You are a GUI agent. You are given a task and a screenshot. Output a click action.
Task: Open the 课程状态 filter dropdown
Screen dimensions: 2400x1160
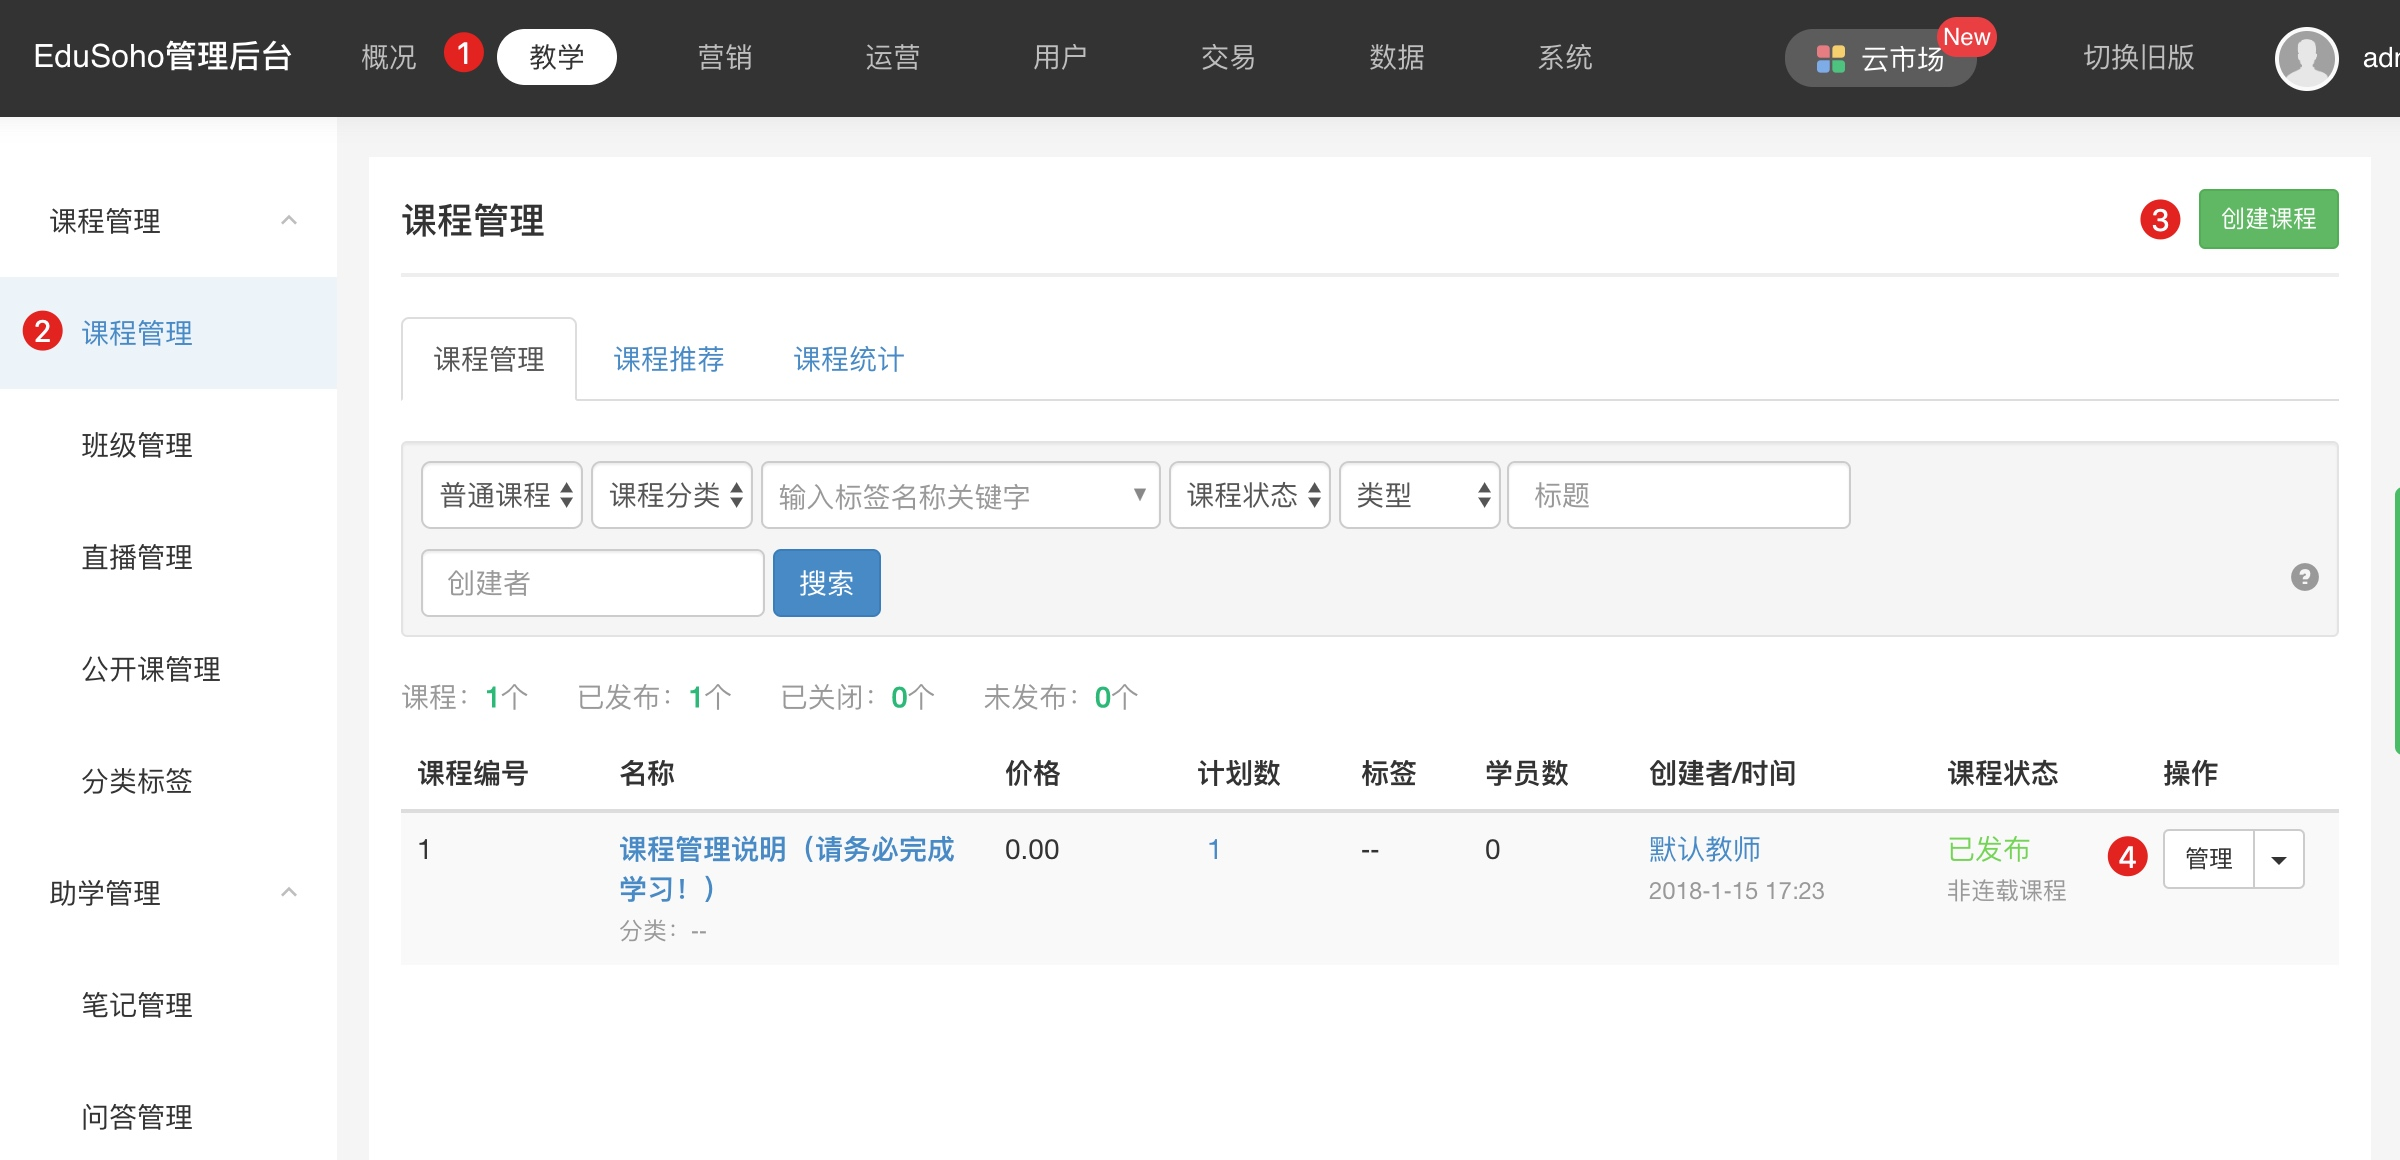(1249, 495)
